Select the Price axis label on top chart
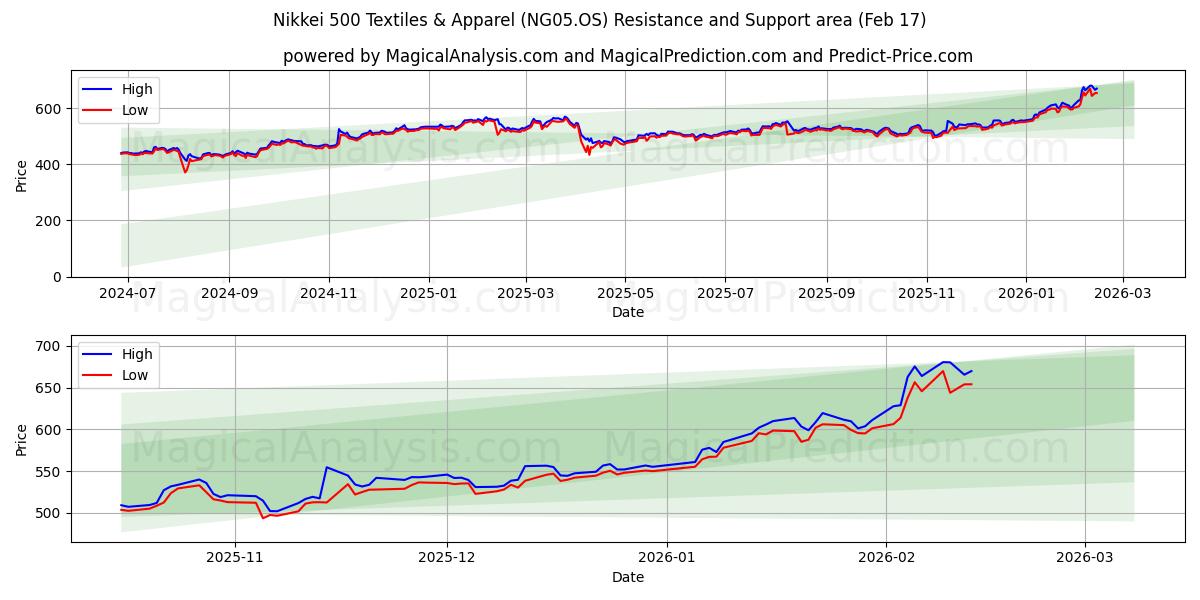The image size is (1200, 600). click(22, 174)
